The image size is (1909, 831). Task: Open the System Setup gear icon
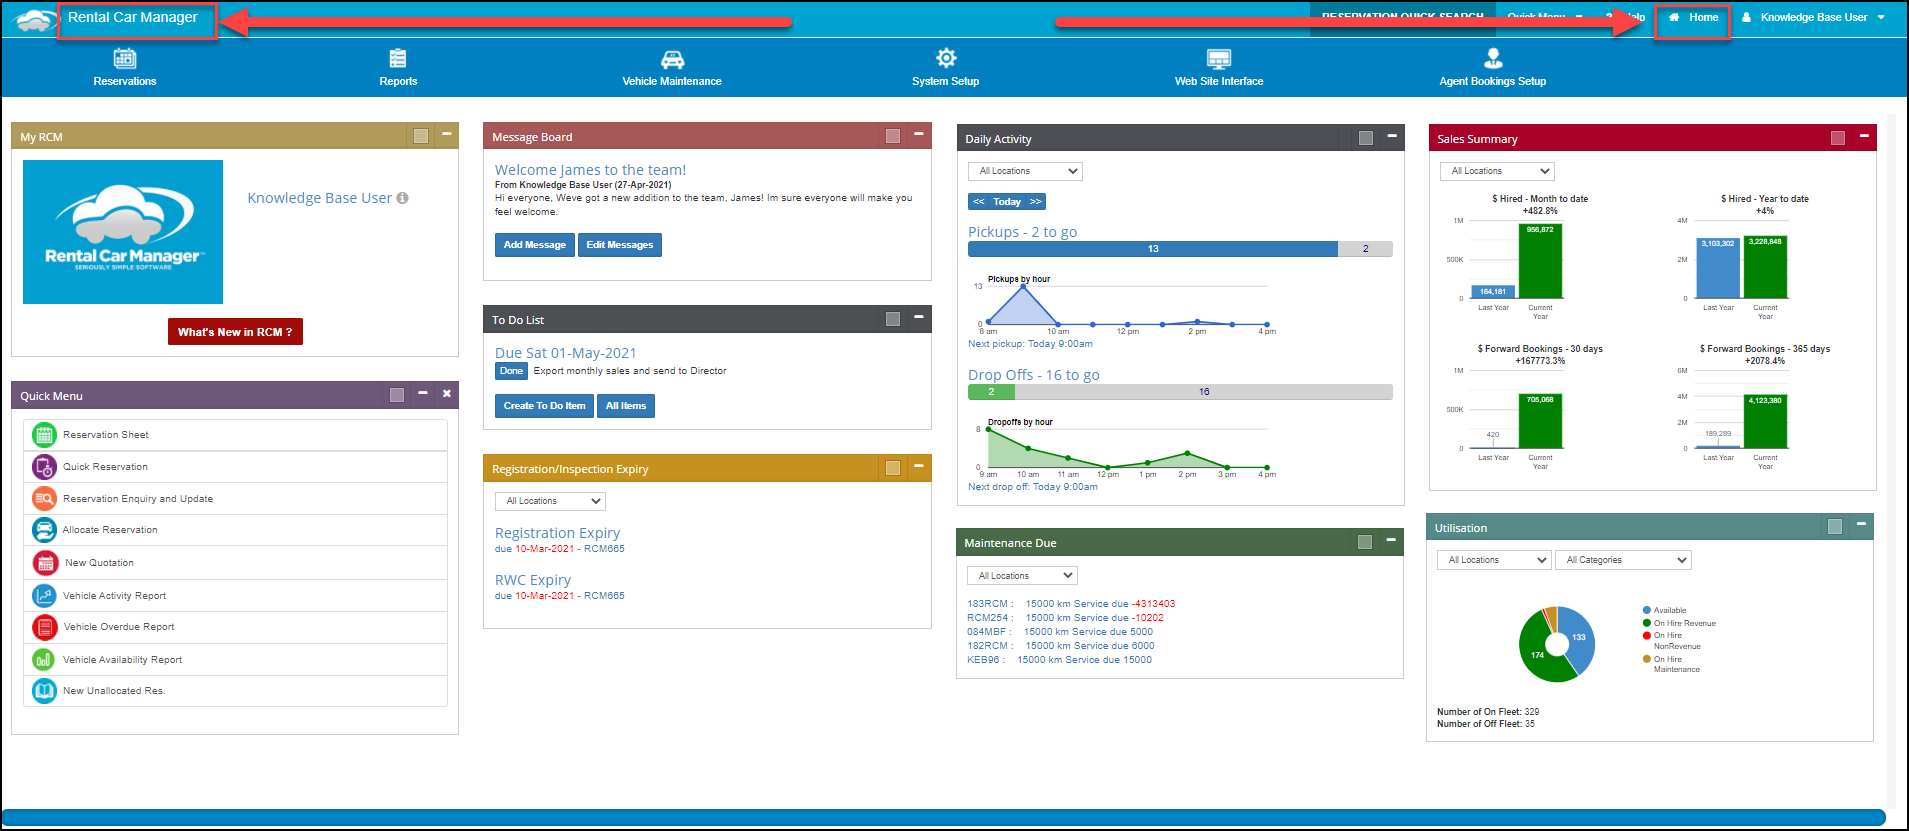pos(946,58)
